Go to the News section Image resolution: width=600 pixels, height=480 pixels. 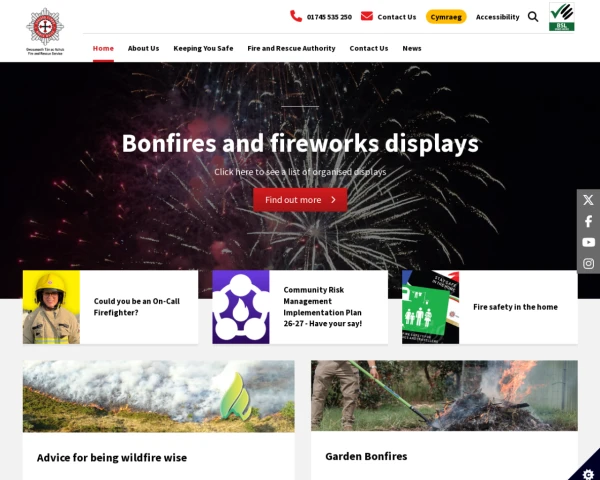[412, 48]
